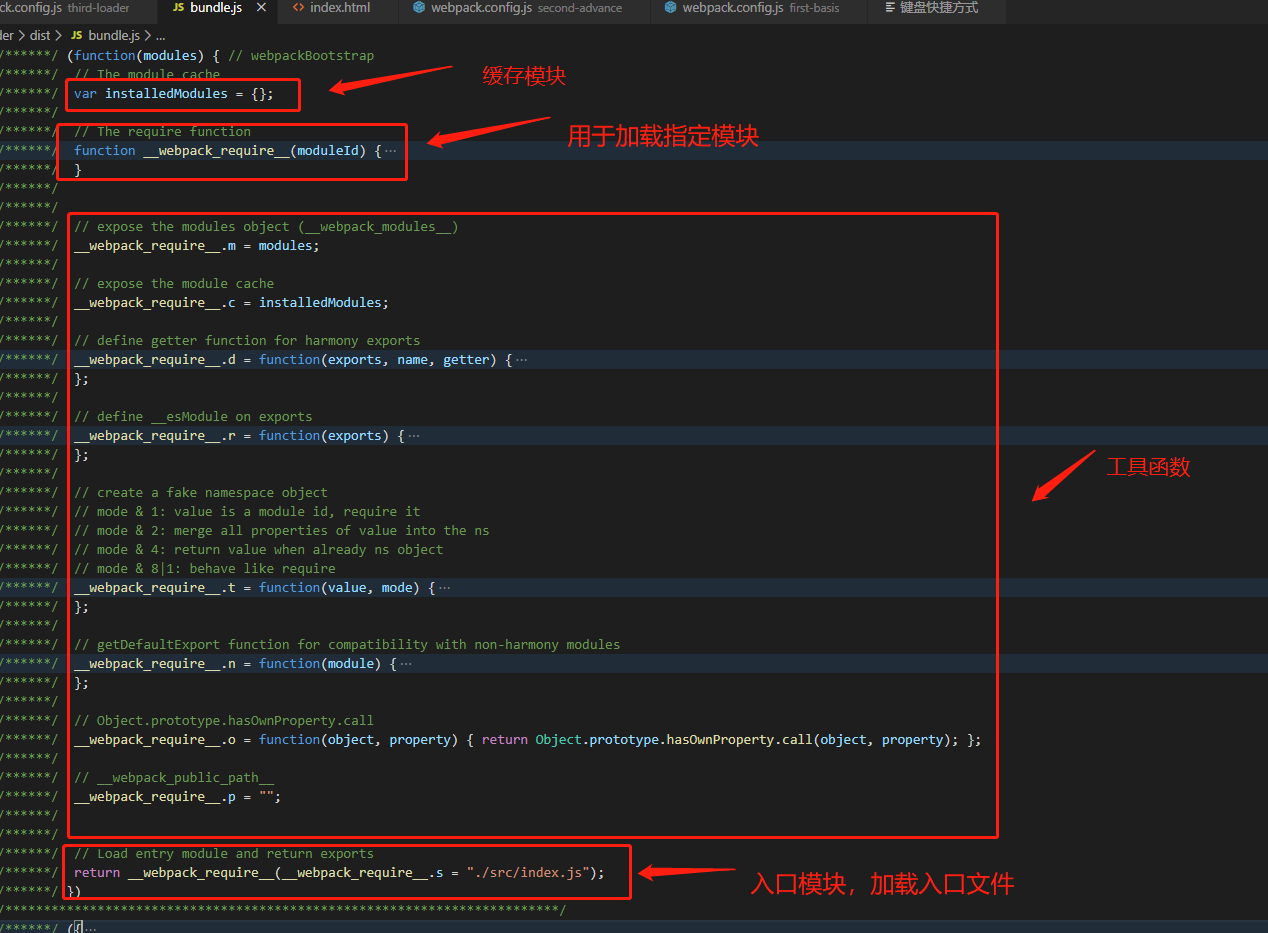This screenshot has height=933, width=1268.
Task: Click the long asterisk separator comment line
Action: pos(283,909)
